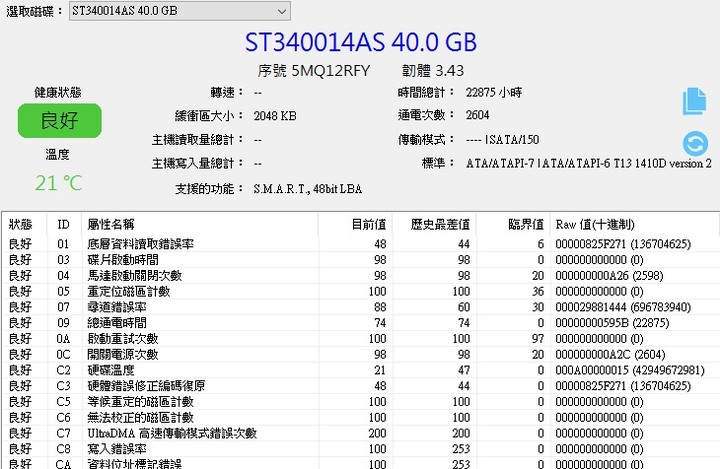The height and width of the screenshot is (469, 720).
Task: Click the raw value 000000000A2C (2604)
Action: 610,355
